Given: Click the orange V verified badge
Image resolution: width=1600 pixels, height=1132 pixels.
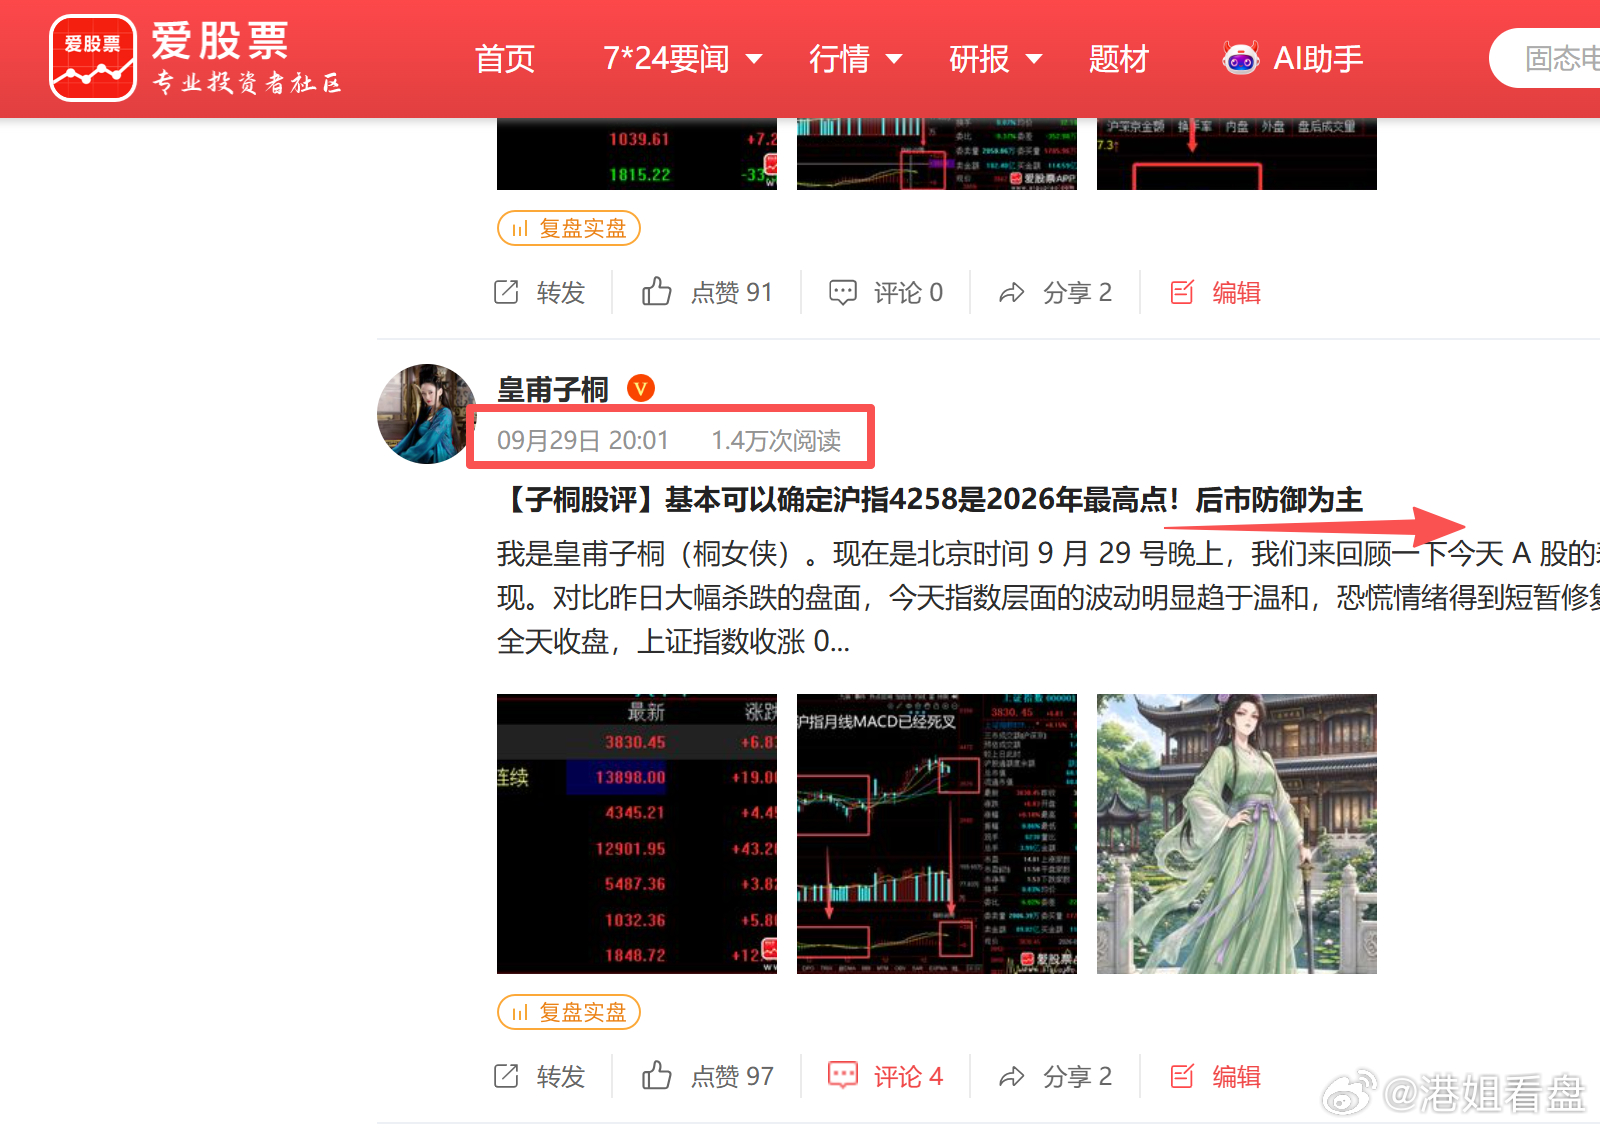Looking at the screenshot, I should (641, 388).
